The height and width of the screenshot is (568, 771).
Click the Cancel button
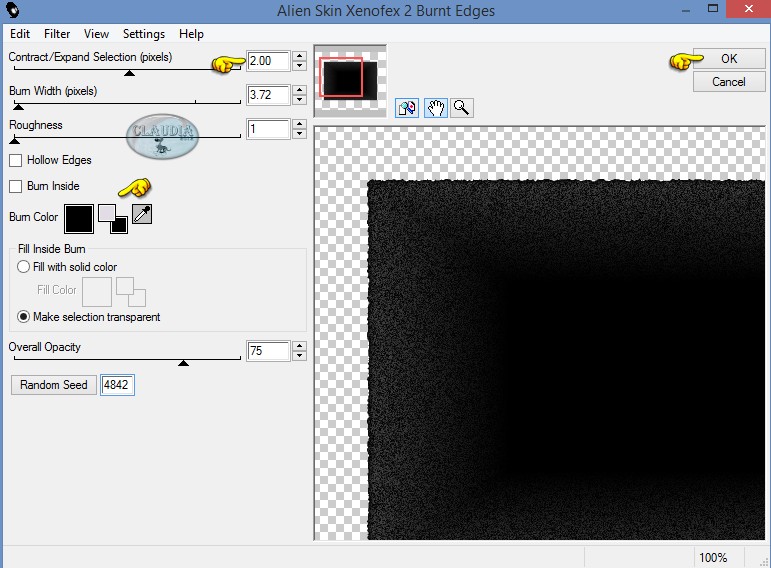click(x=729, y=82)
